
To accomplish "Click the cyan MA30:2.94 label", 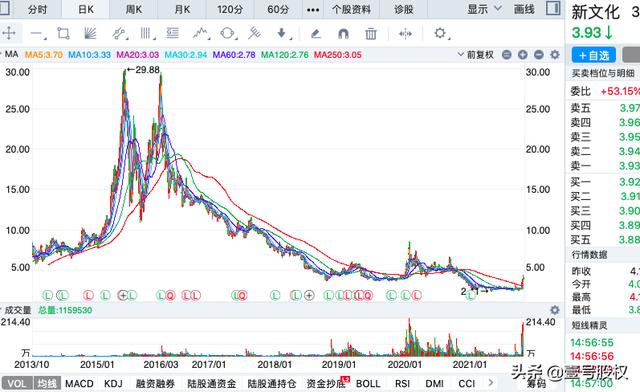I will click(186, 55).
